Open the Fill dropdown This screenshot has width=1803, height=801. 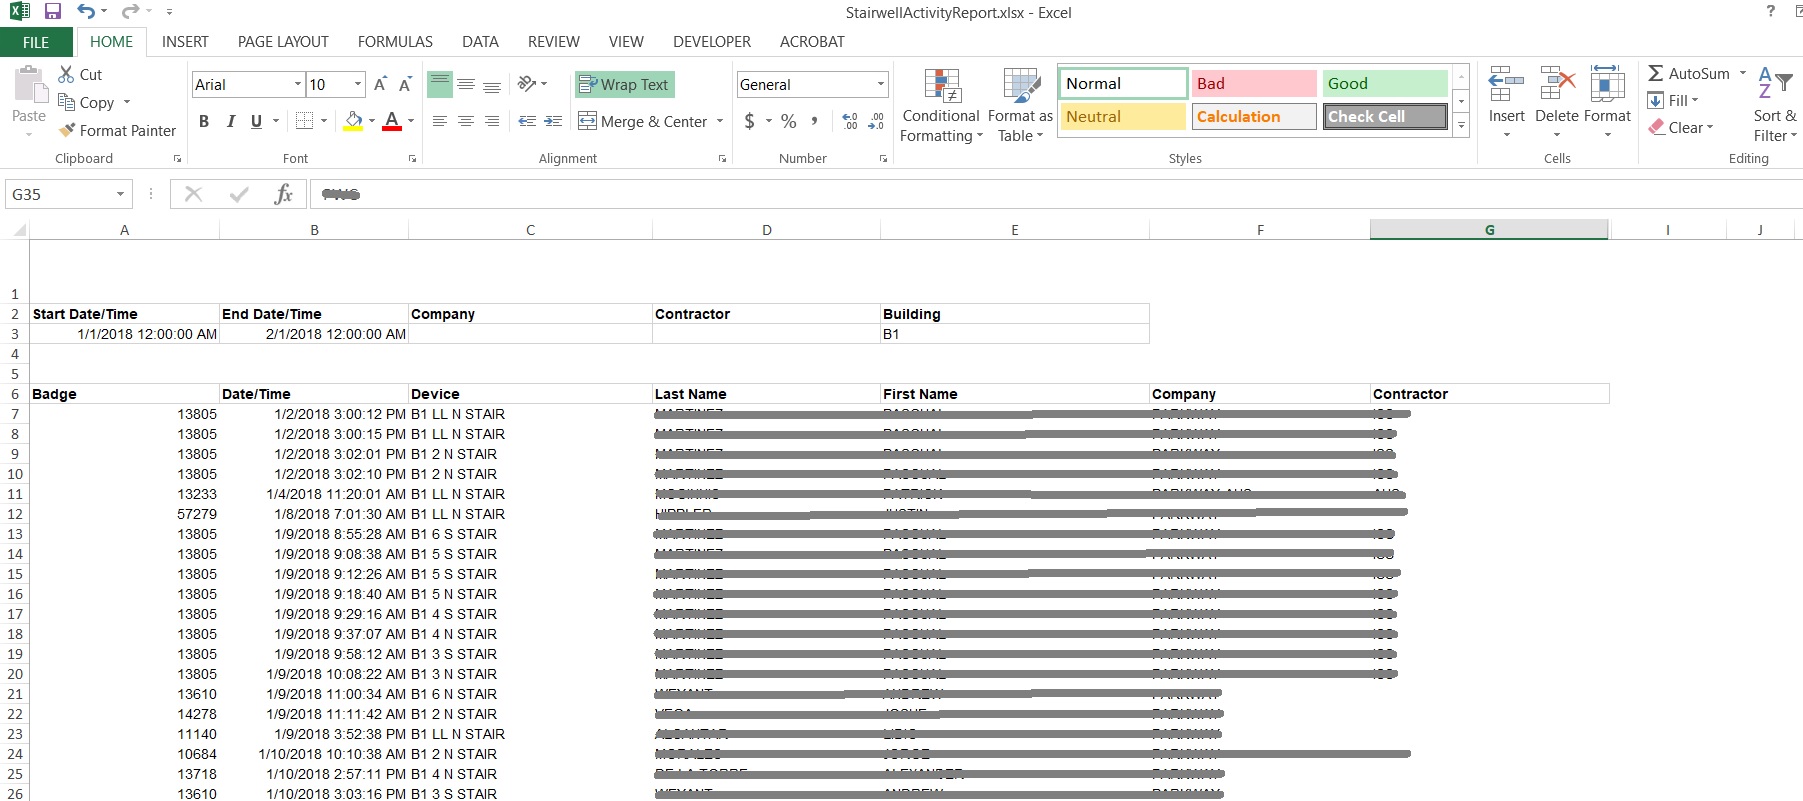pos(1674,100)
